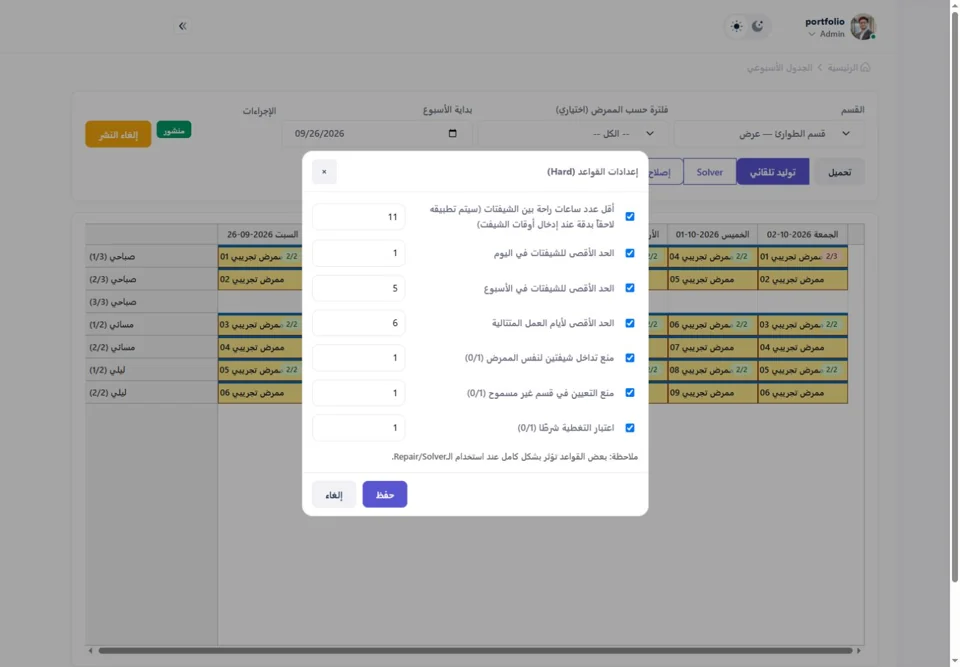The image size is (960, 667).
Task: Open the department dropdown قسم الطوارئ
Action: [x=769, y=134]
